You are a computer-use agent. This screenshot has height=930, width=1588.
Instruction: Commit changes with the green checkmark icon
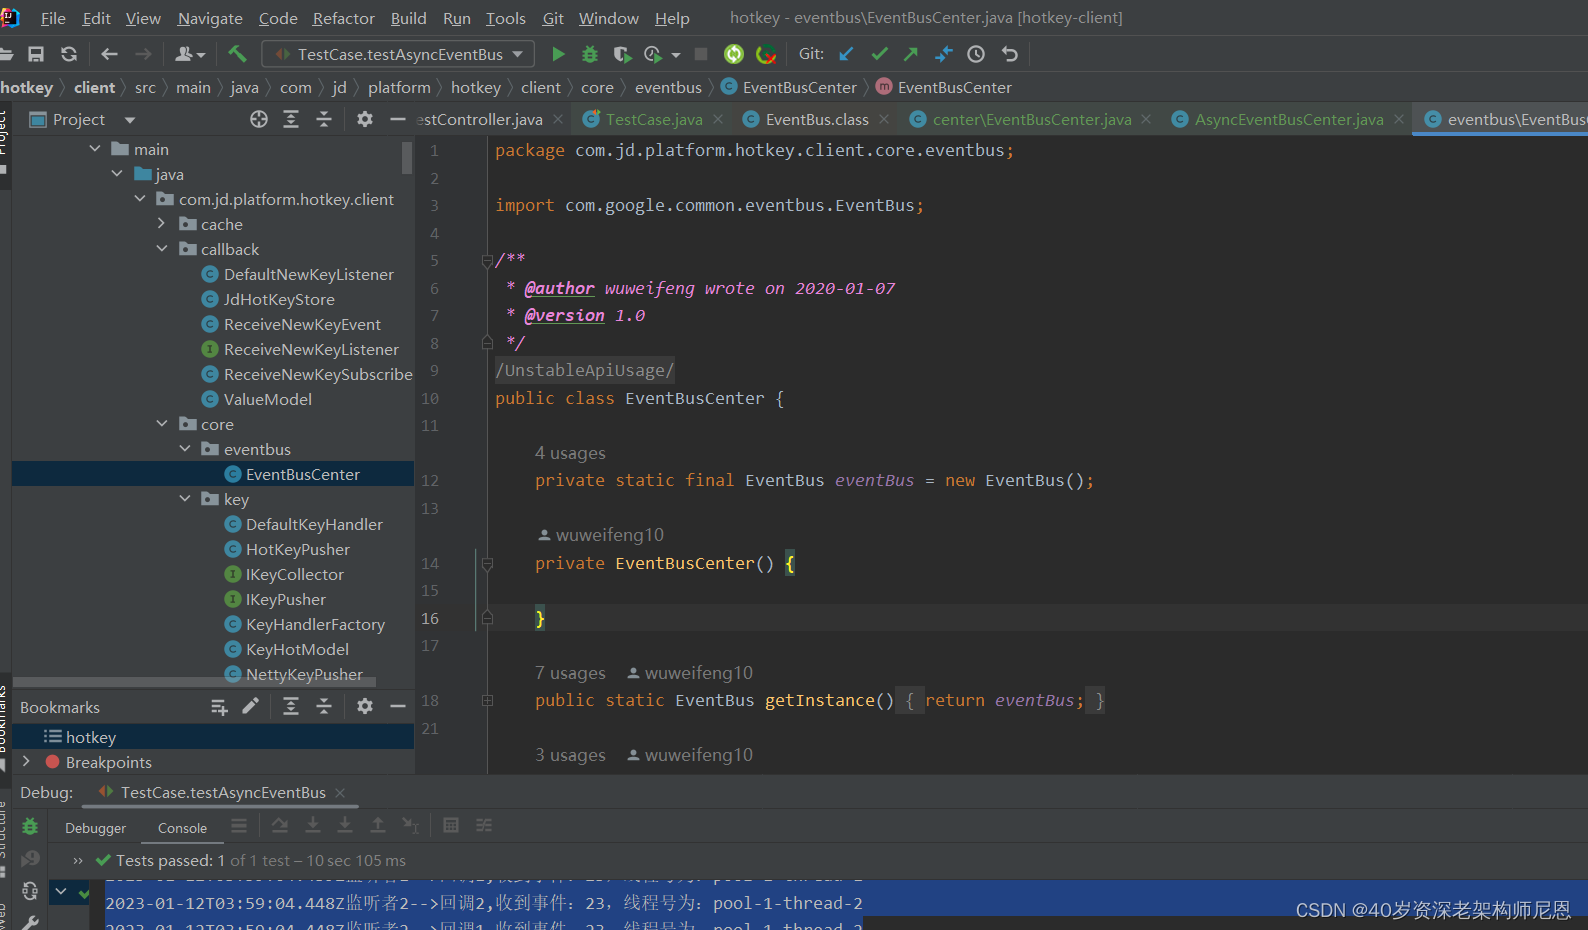(x=879, y=54)
